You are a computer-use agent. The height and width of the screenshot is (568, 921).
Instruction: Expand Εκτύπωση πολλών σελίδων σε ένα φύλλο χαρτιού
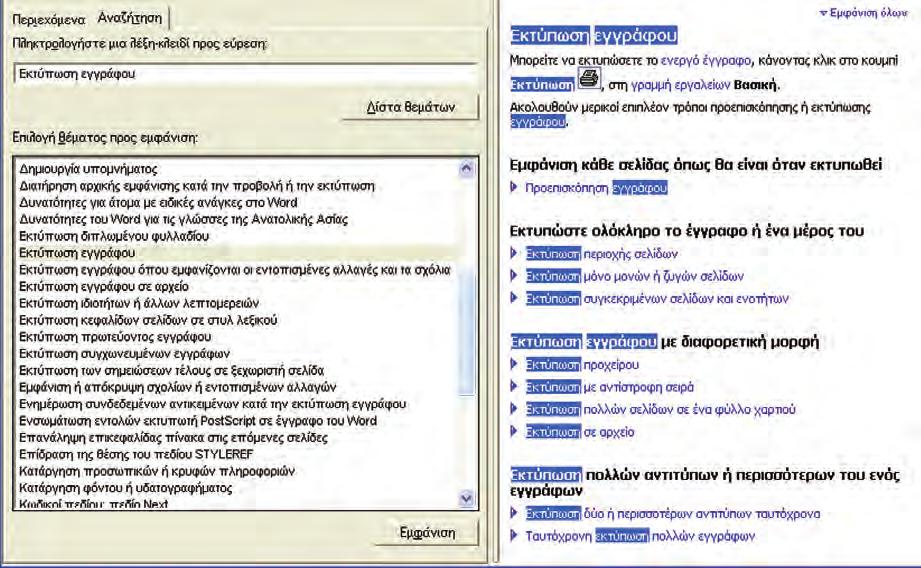[653, 409]
